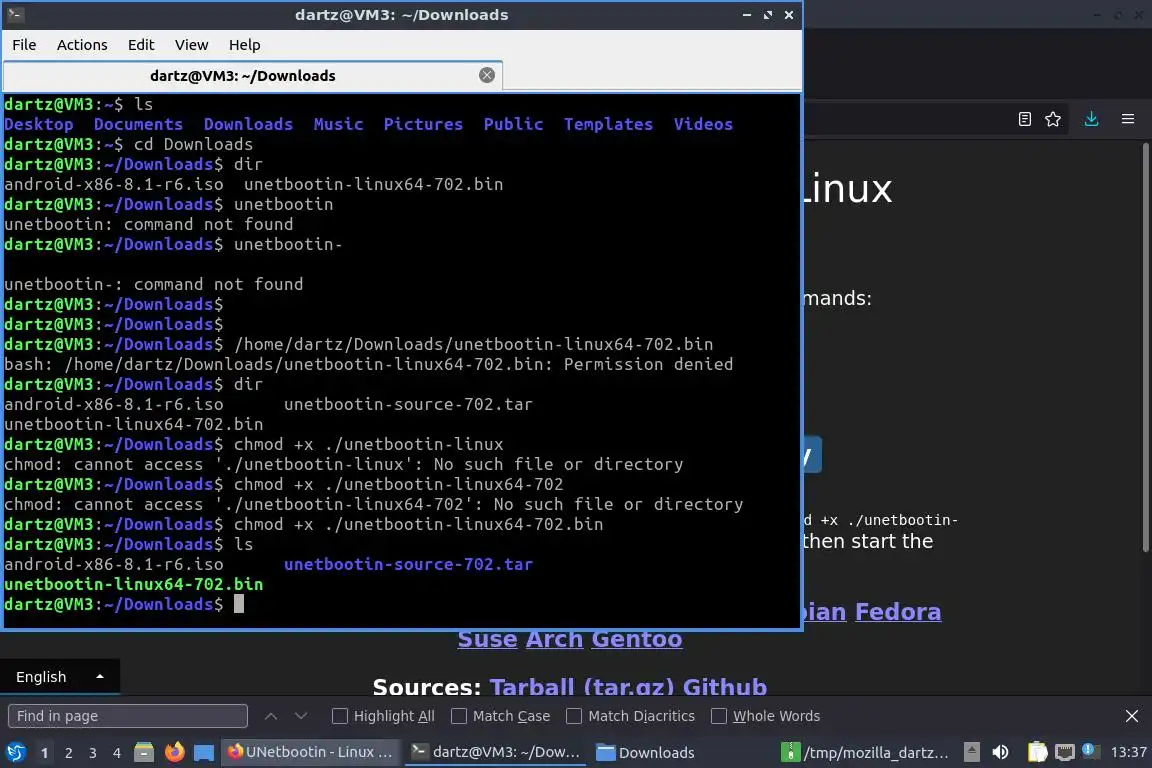This screenshot has height=768, width=1152.
Task: Open the Firefox hamburger menu
Action: (1128, 119)
